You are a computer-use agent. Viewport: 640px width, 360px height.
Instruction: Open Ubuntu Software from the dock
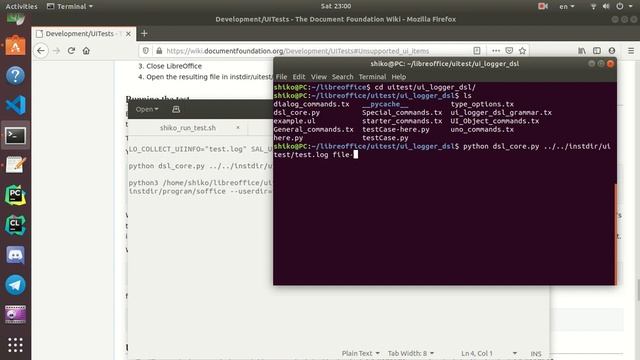click(15, 46)
